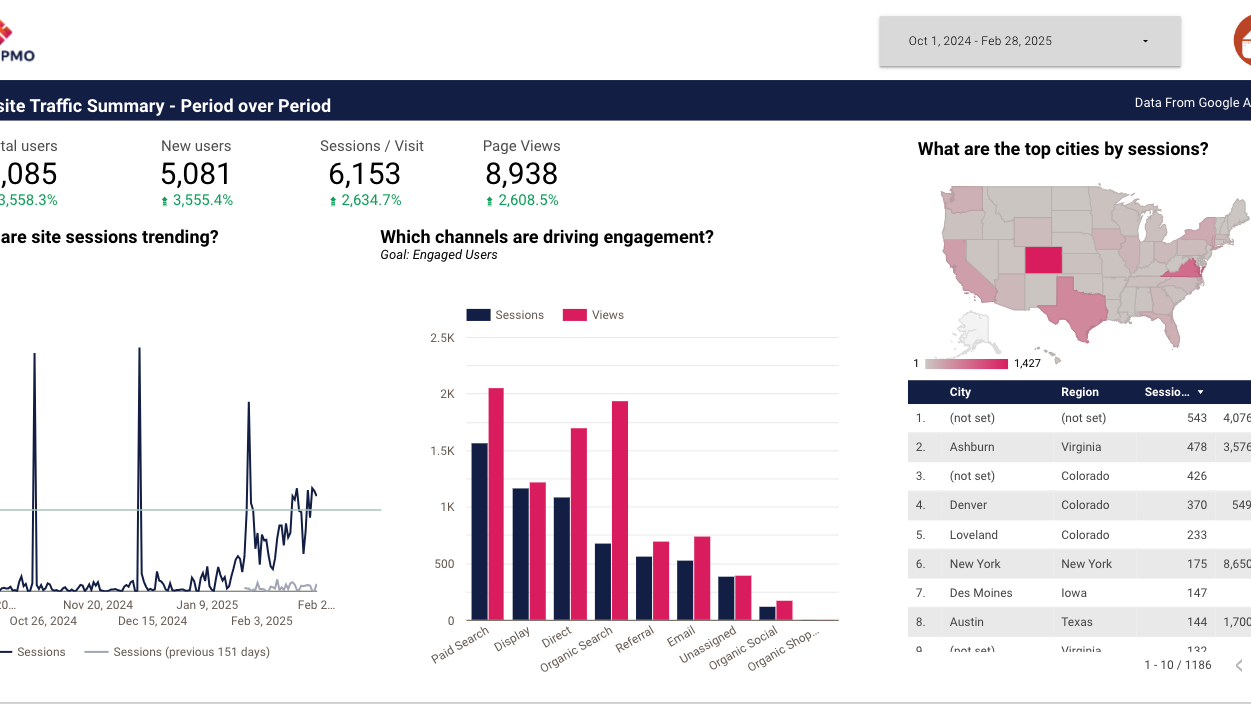
Task: Click the 1 - 10 / 1186 pagination label
Action: [1178, 665]
